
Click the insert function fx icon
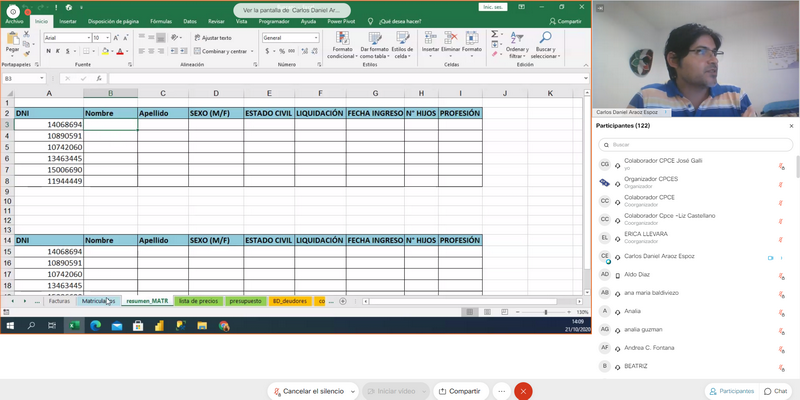99,79
